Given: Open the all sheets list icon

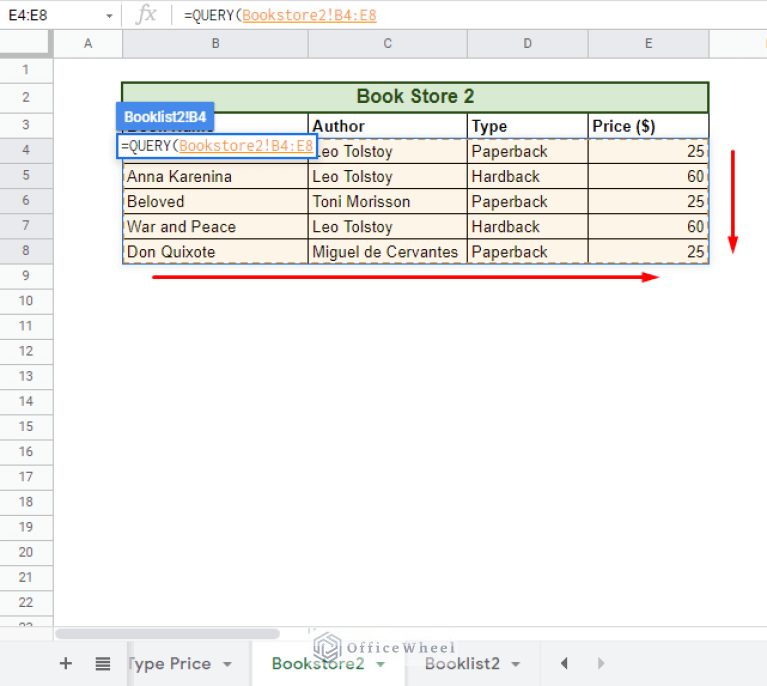Looking at the screenshot, I should pyautogui.click(x=102, y=664).
